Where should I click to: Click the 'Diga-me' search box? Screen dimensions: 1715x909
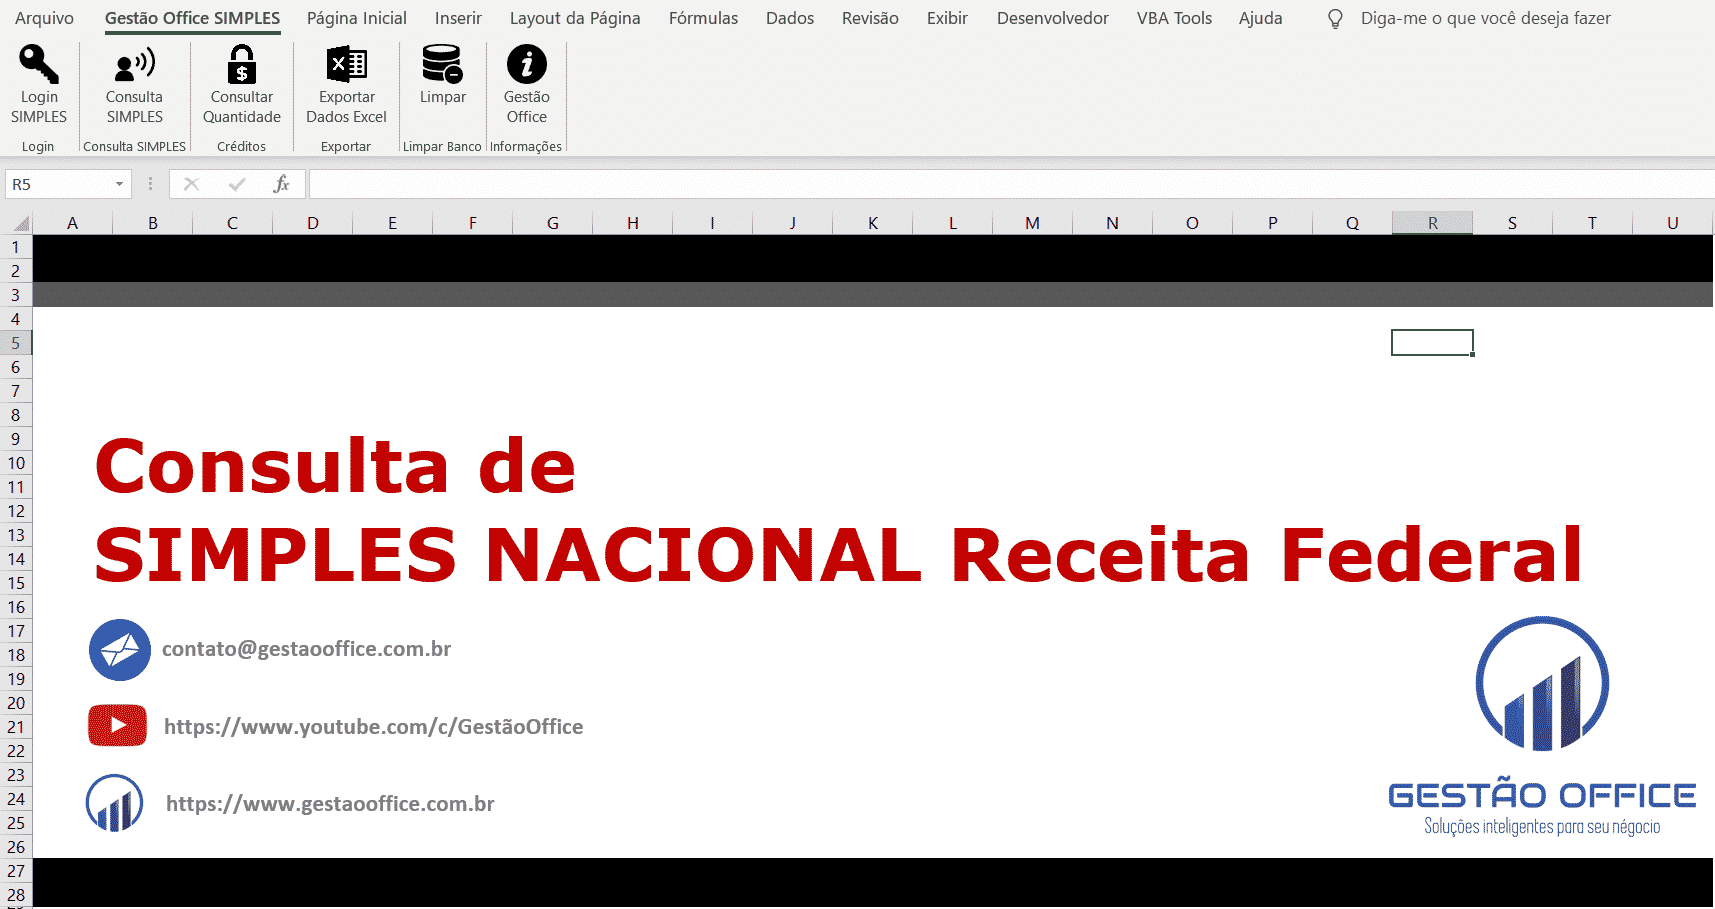click(1485, 18)
